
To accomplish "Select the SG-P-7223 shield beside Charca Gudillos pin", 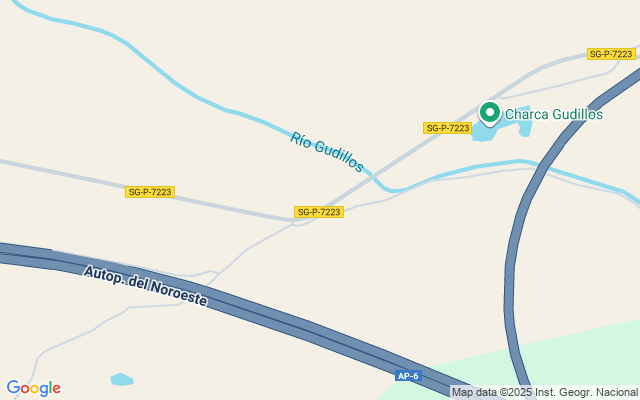I will (x=448, y=128).
